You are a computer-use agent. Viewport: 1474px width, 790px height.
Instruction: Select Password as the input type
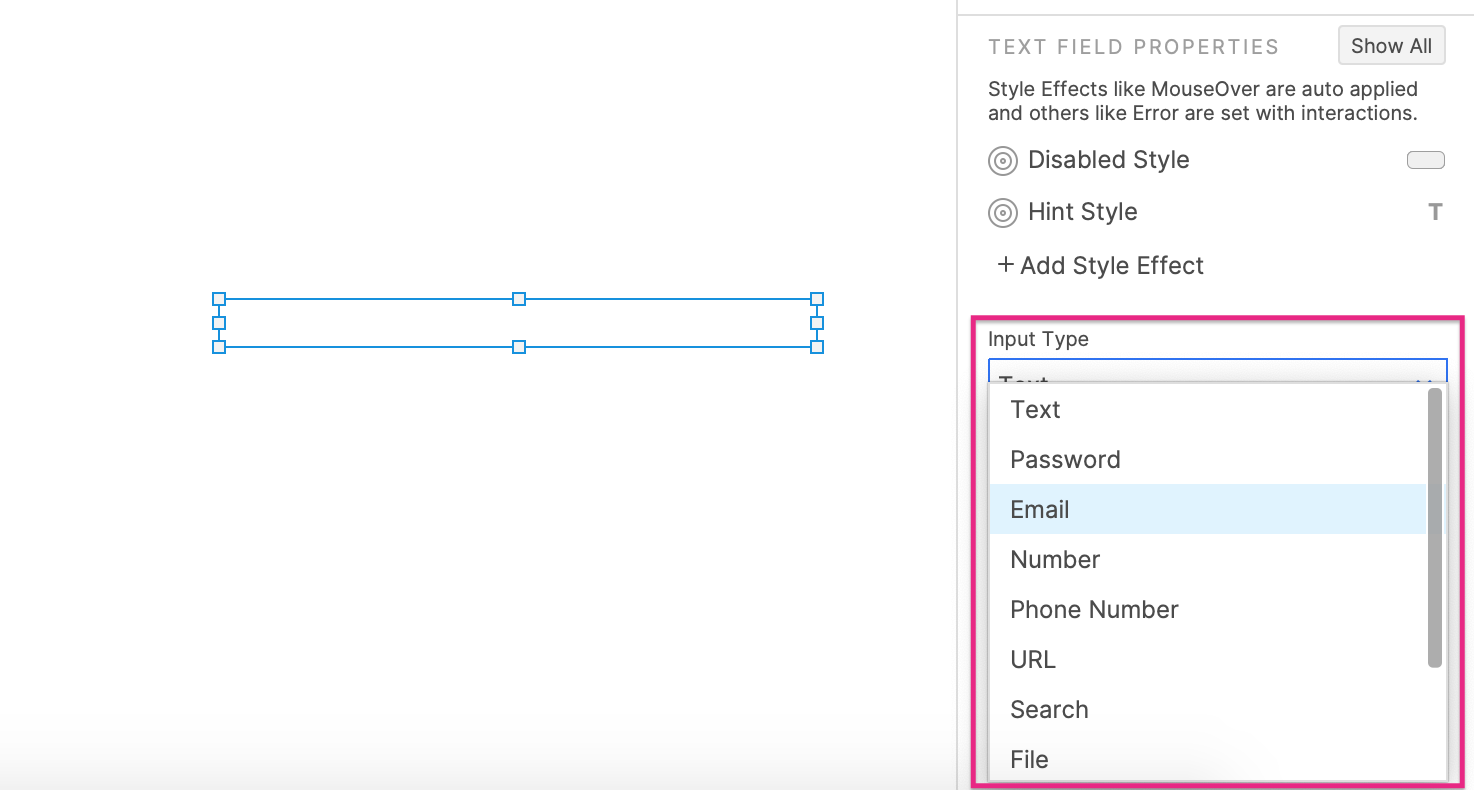[x=1065, y=459]
